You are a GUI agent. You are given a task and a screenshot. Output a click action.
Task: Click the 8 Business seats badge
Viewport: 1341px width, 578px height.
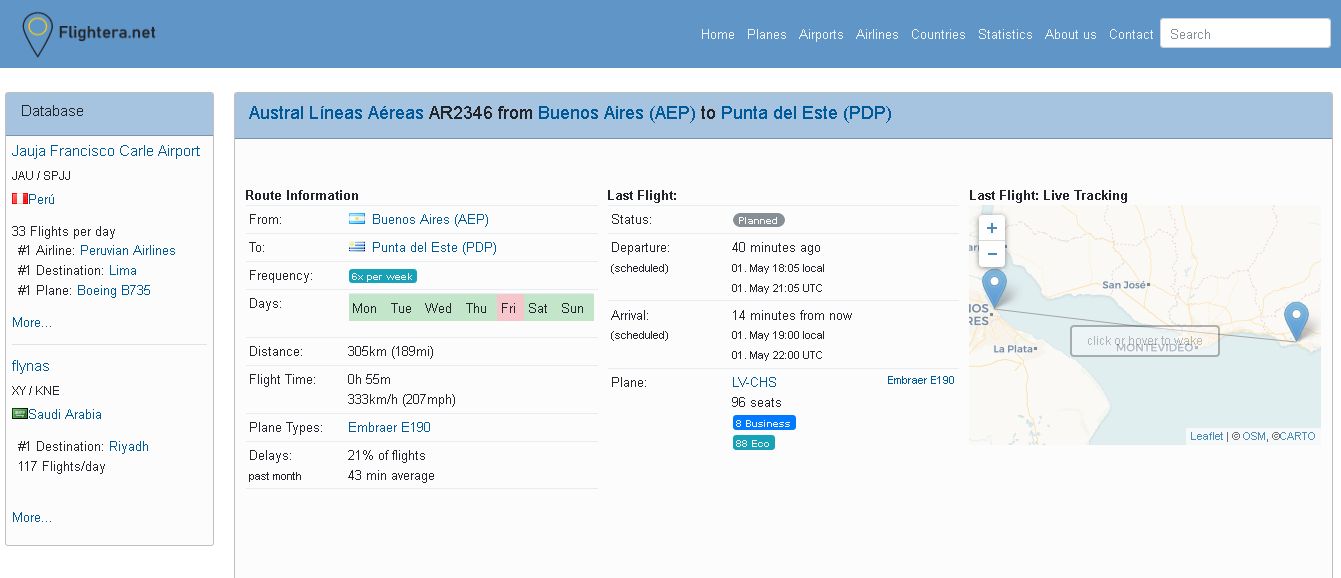point(764,423)
